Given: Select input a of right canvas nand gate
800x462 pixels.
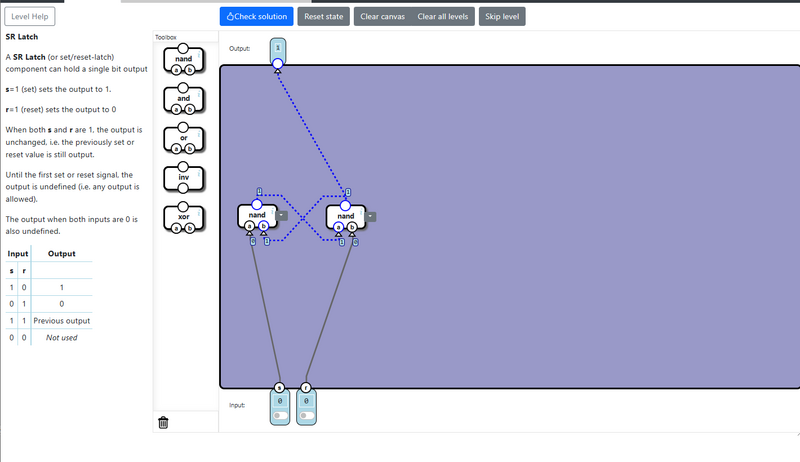Looking at the screenshot, I should (338, 227).
